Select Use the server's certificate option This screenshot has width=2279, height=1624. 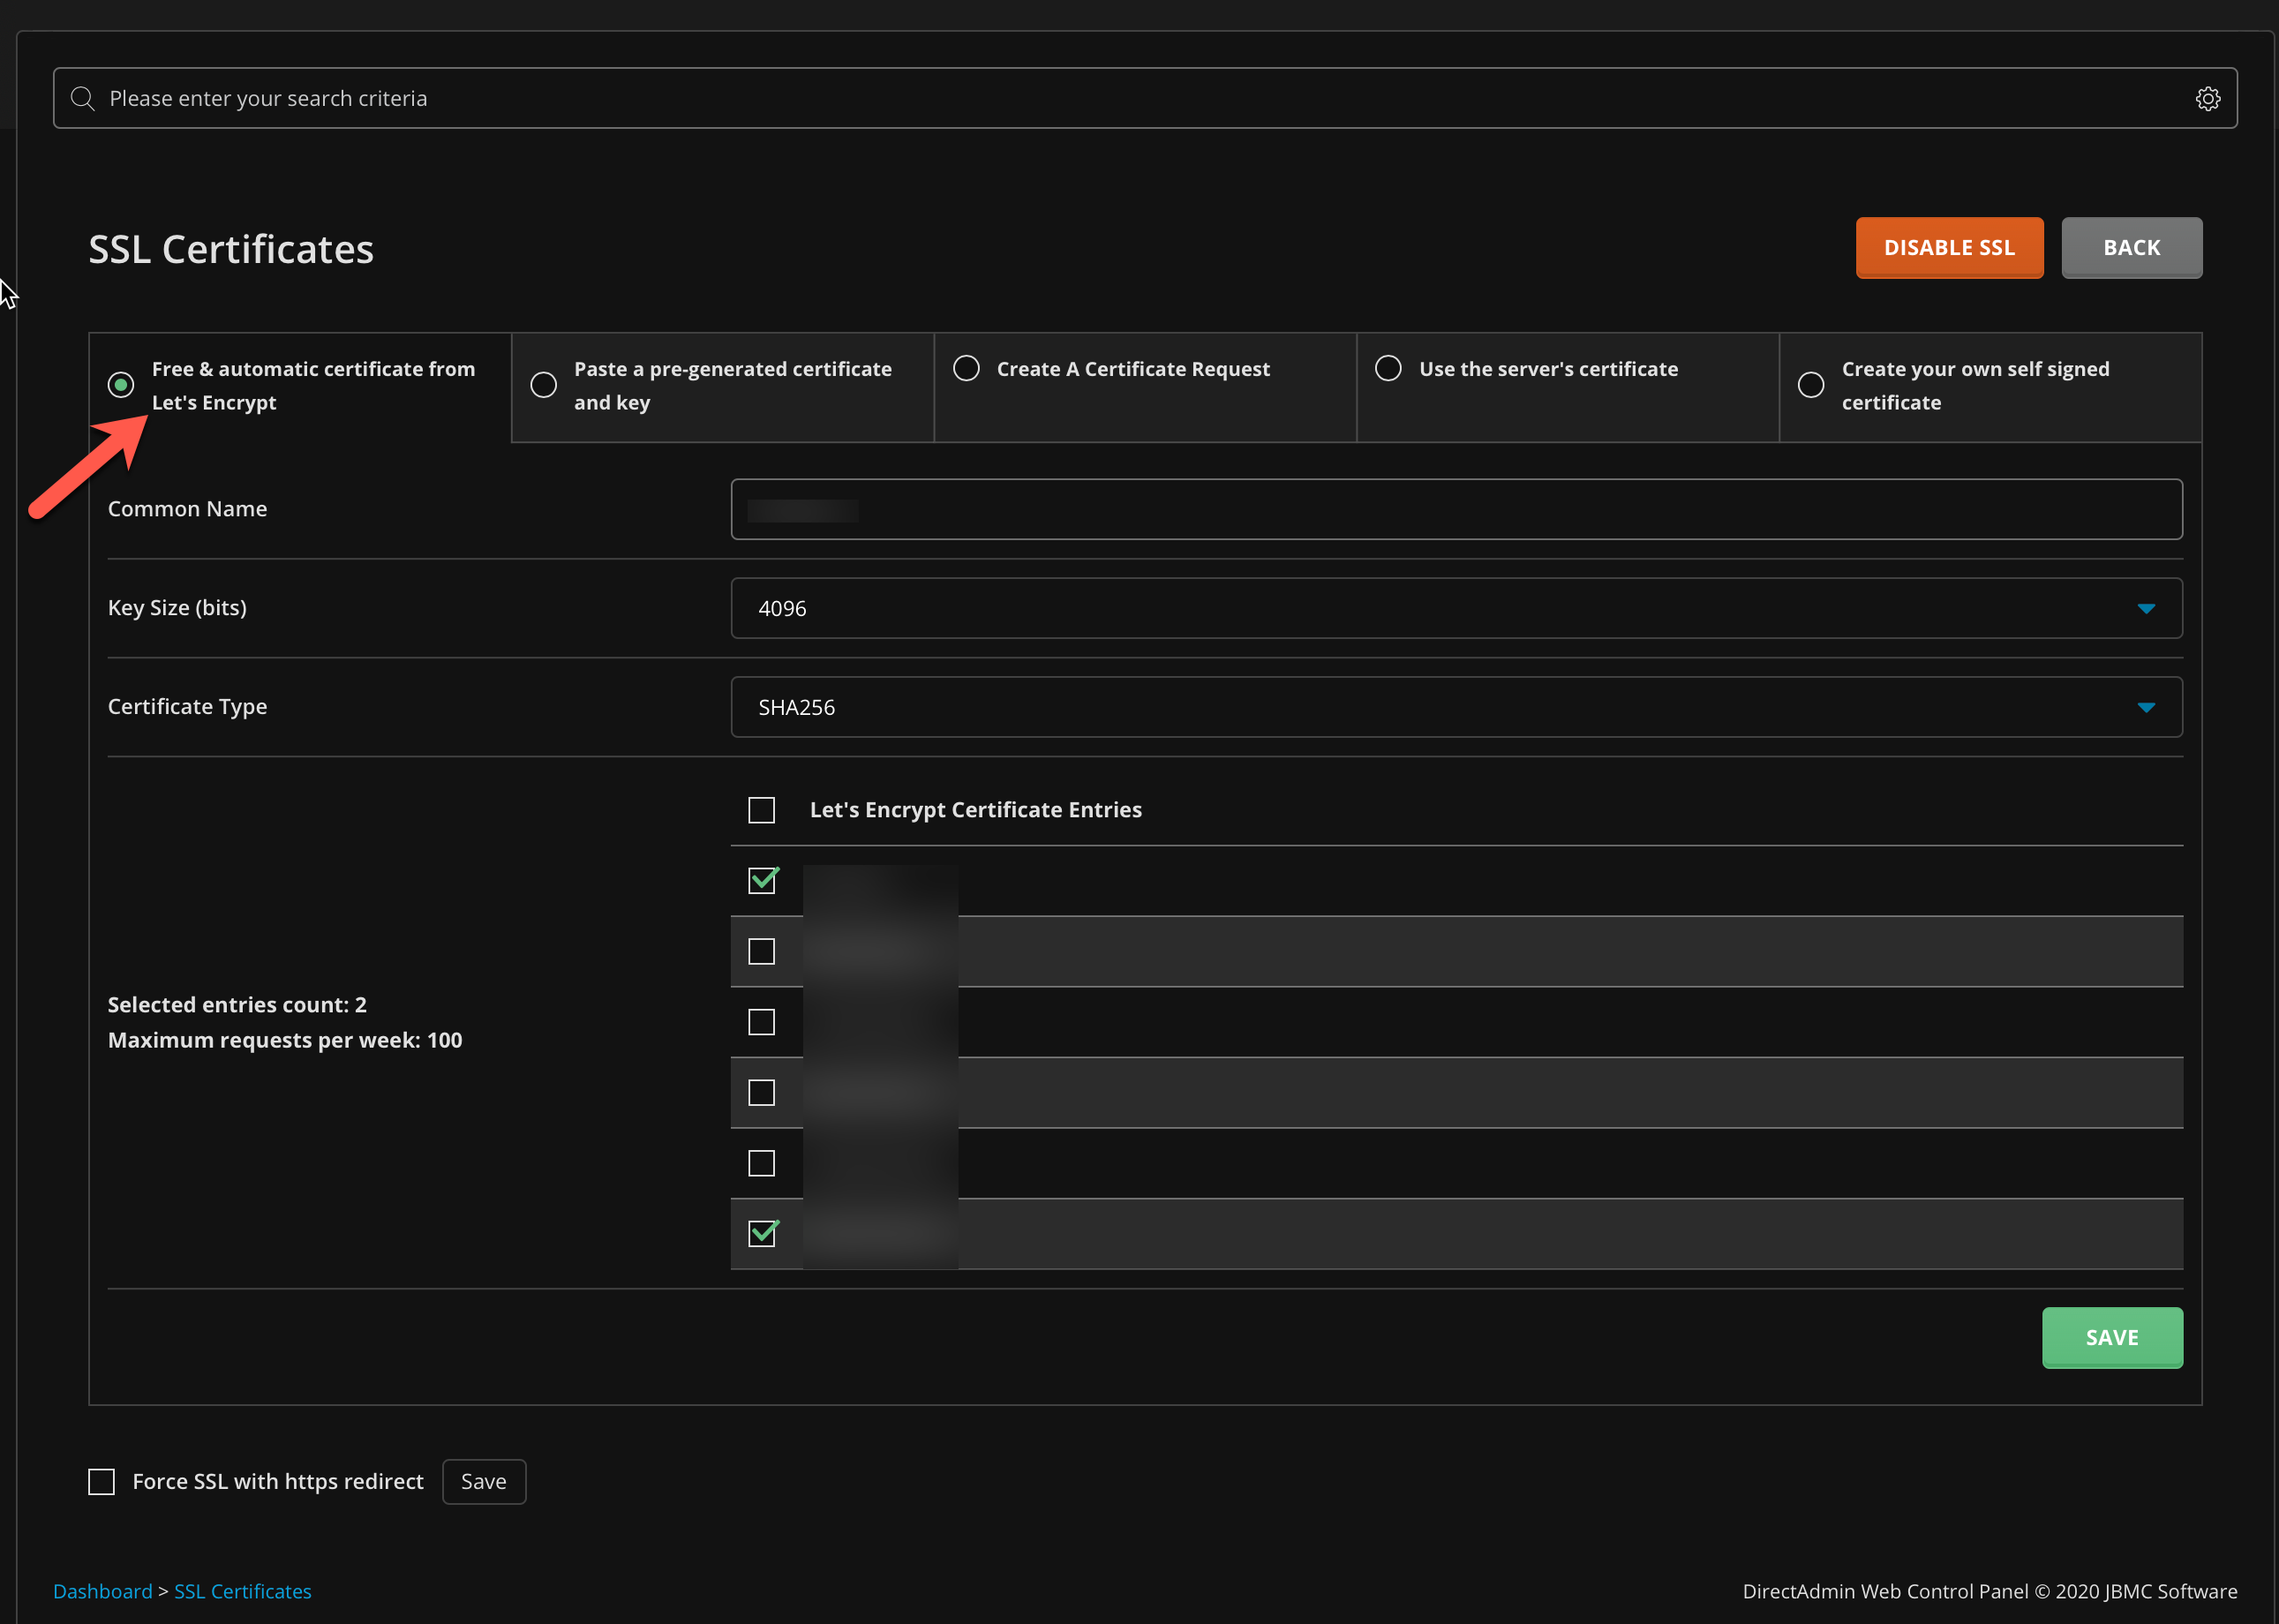[1388, 368]
